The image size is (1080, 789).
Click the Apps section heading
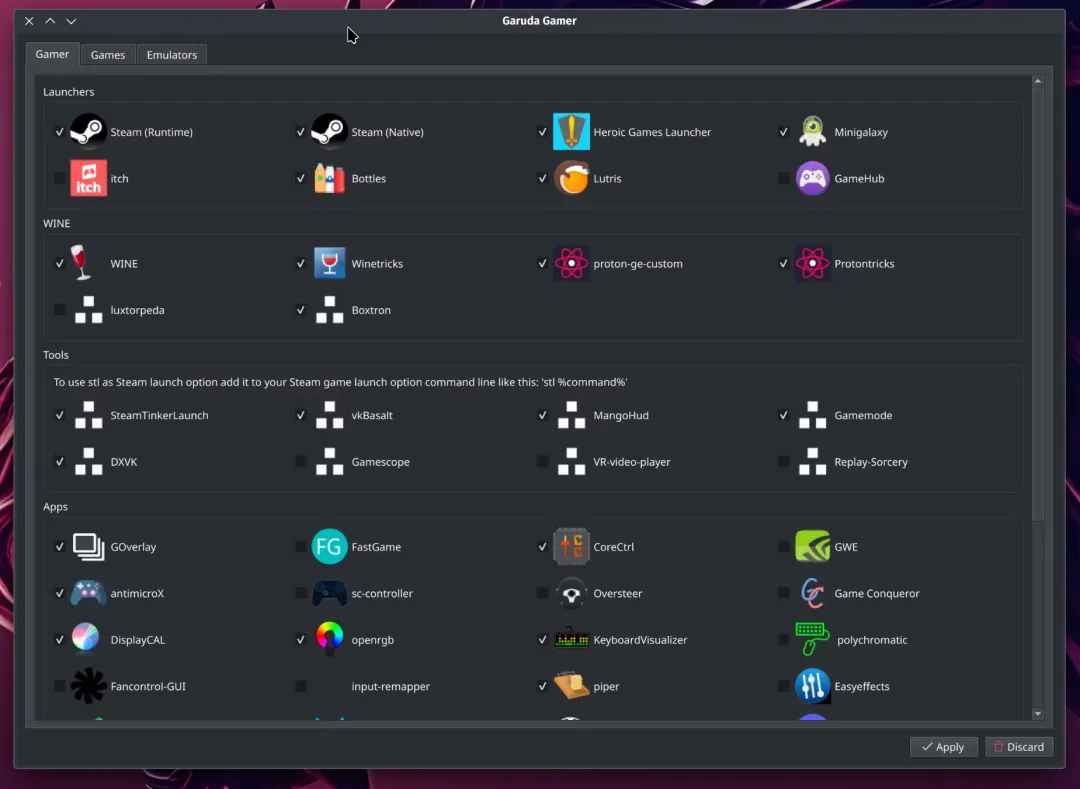pyautogui.click(x=55, y=506)
